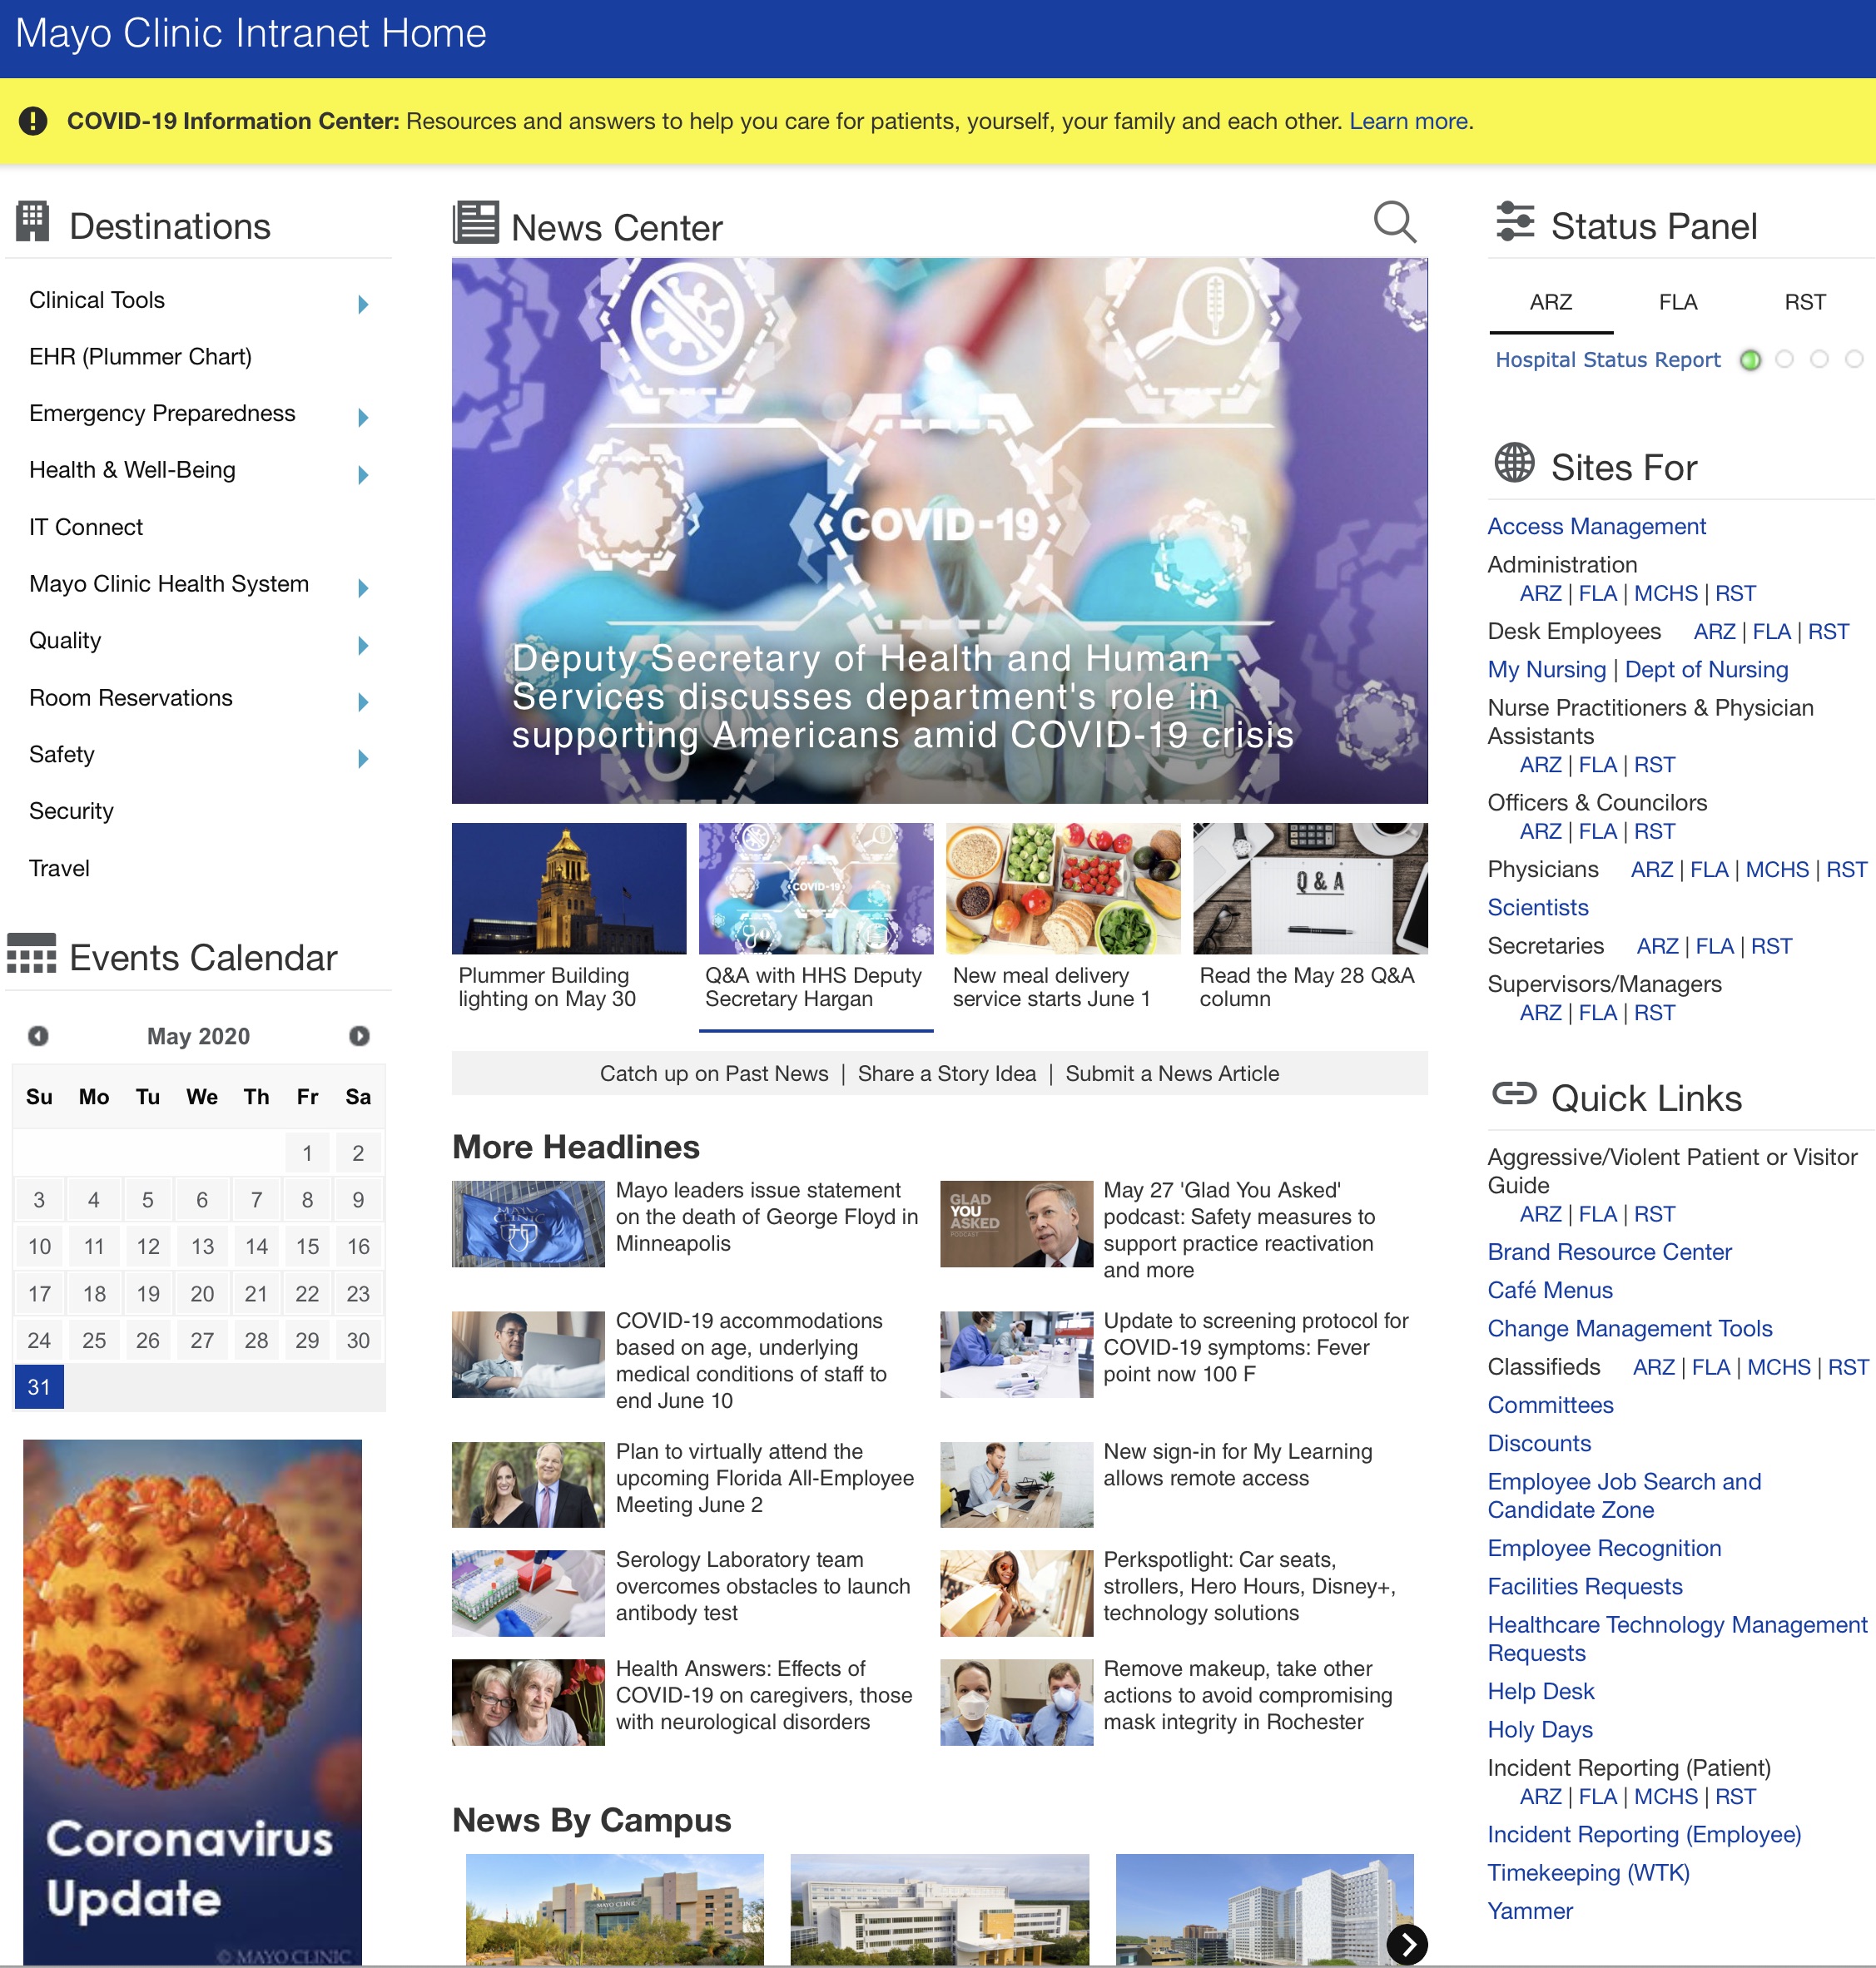1876x1968 pixels.
Task: Click the News Center newspaper icon
Action: (x=476, y=222)
